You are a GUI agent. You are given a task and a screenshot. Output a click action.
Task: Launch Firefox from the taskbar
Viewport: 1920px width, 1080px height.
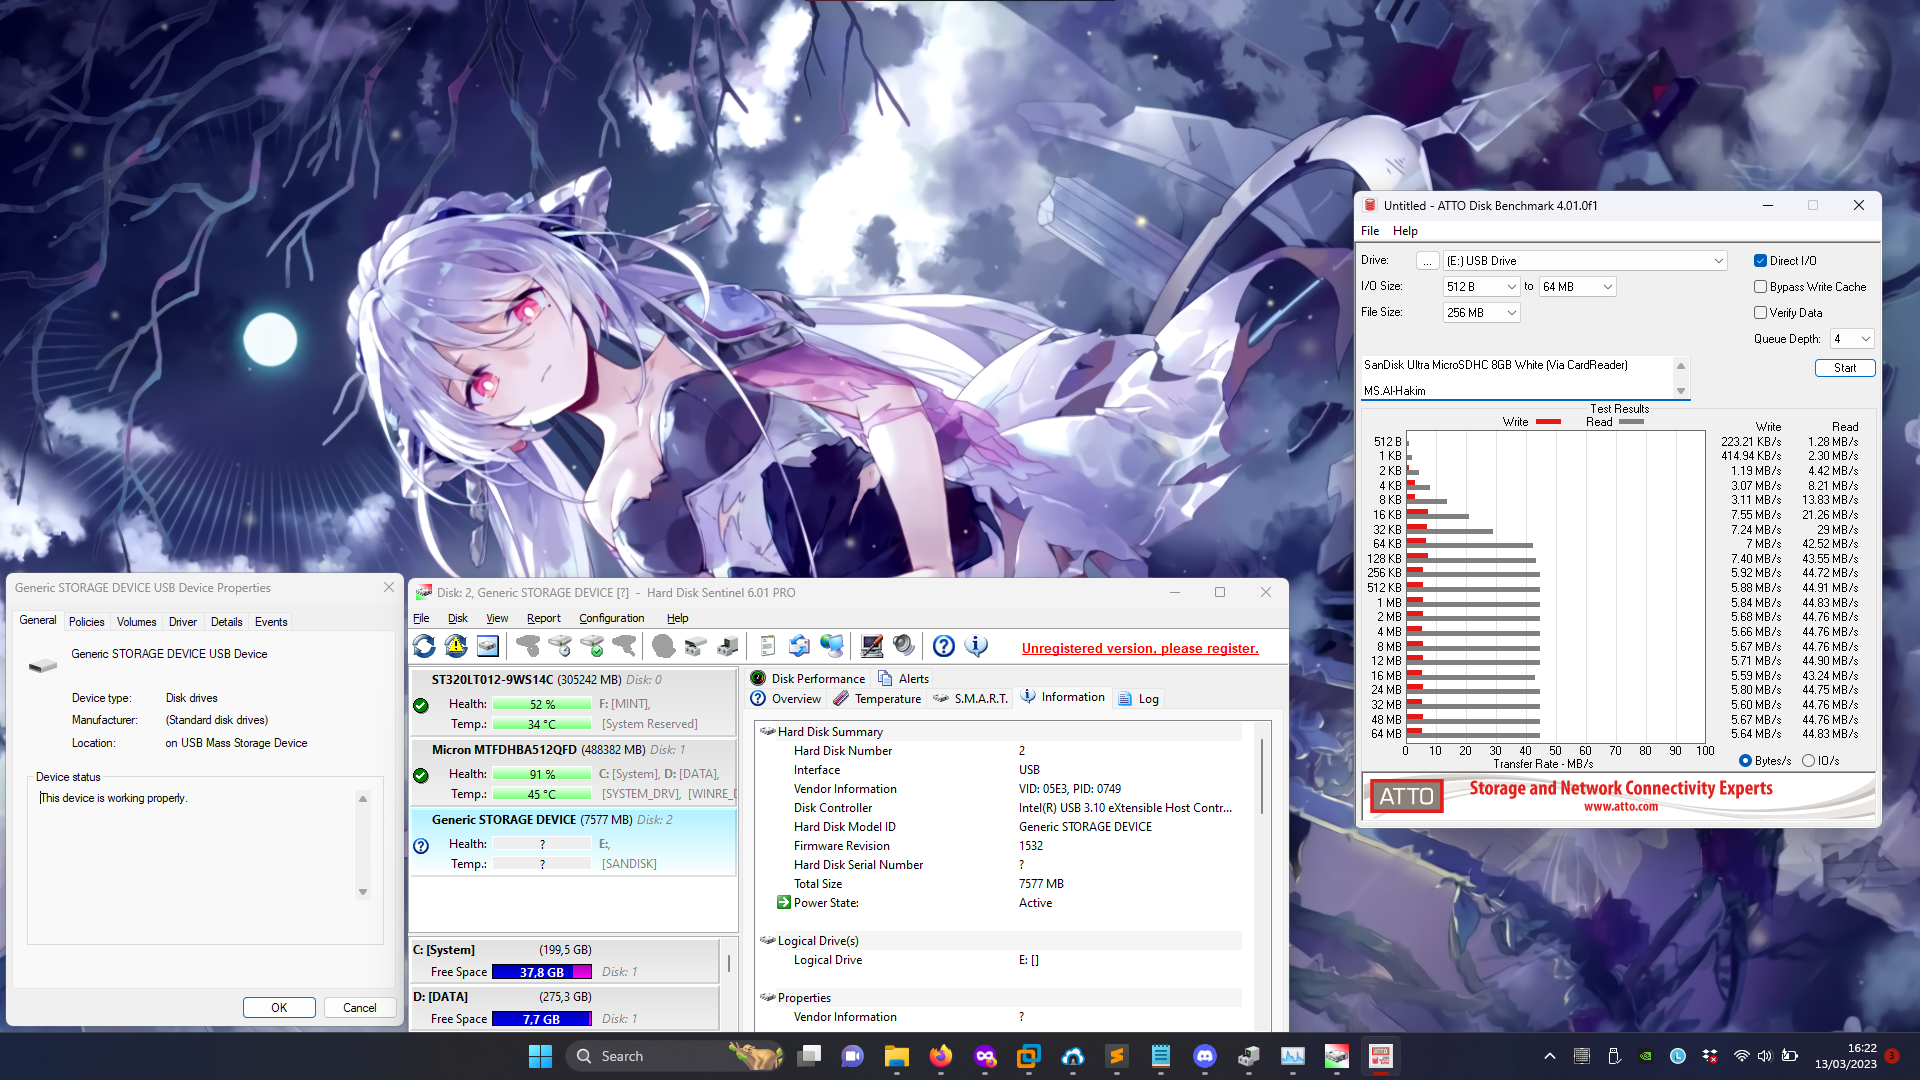pos(940,1056)
